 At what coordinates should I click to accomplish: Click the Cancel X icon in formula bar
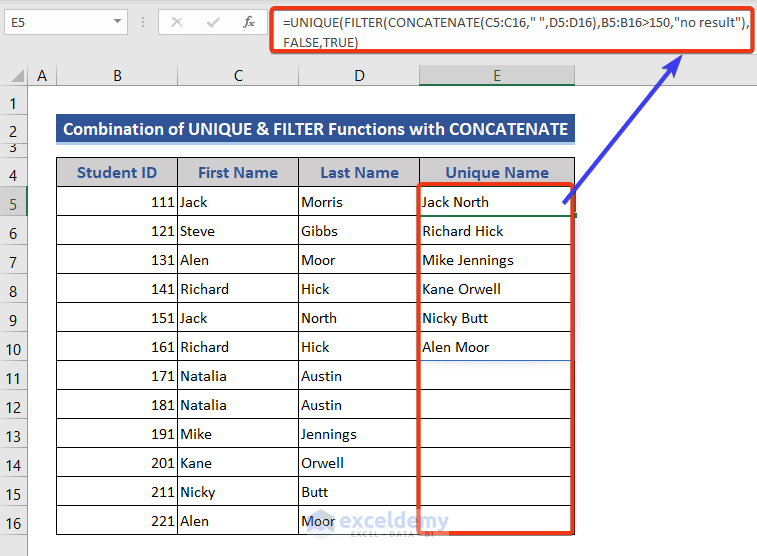click(177, 22)
